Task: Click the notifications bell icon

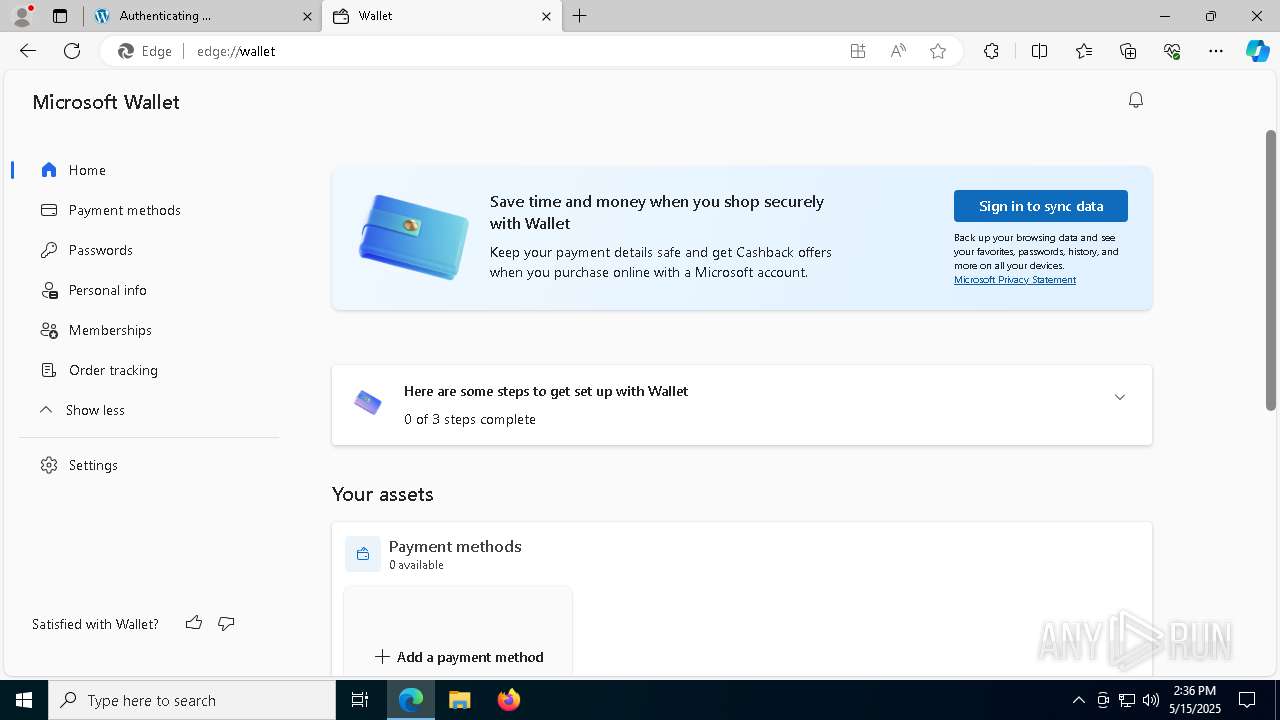Action: click(x=1135, y=100)
